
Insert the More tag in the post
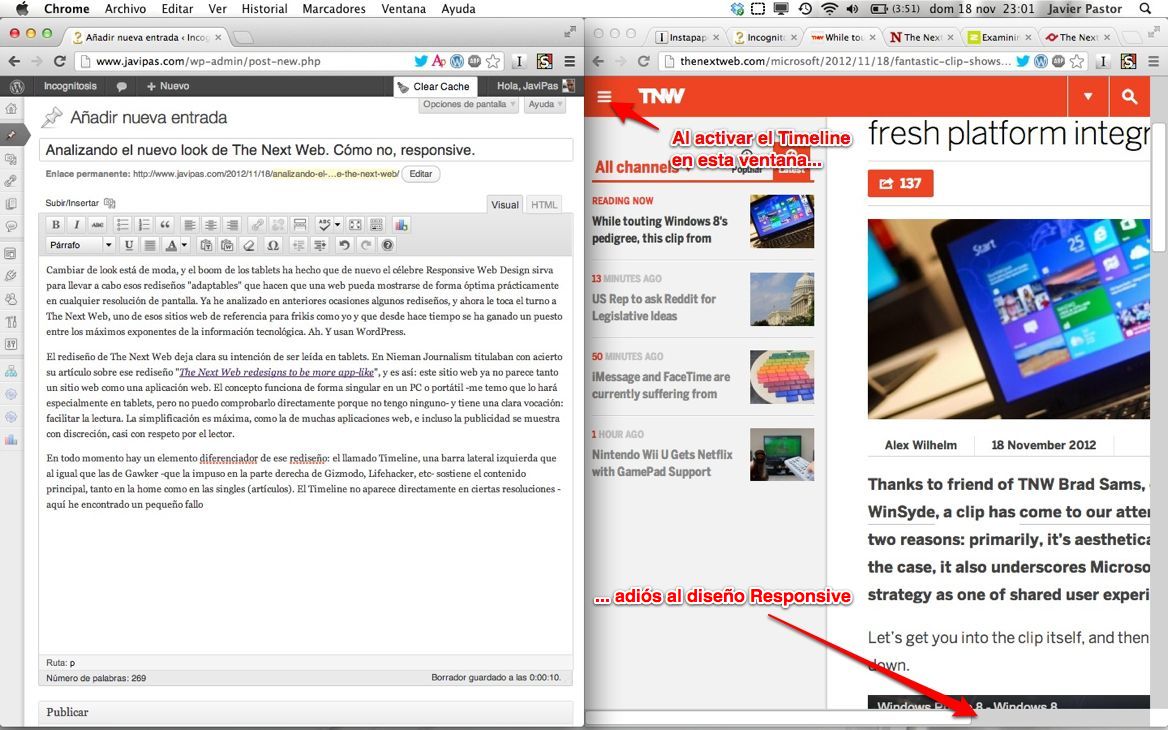(x=299, y=224)
